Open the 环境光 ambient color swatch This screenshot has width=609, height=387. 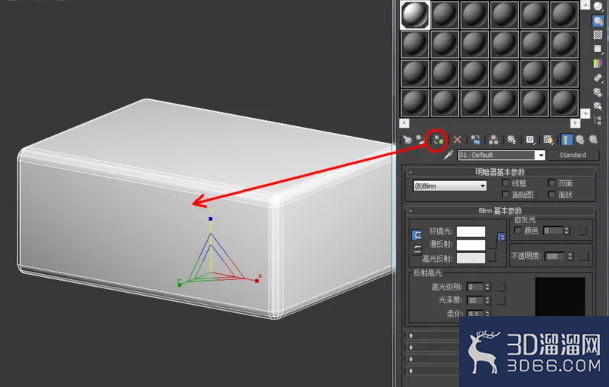click(471, 232)
